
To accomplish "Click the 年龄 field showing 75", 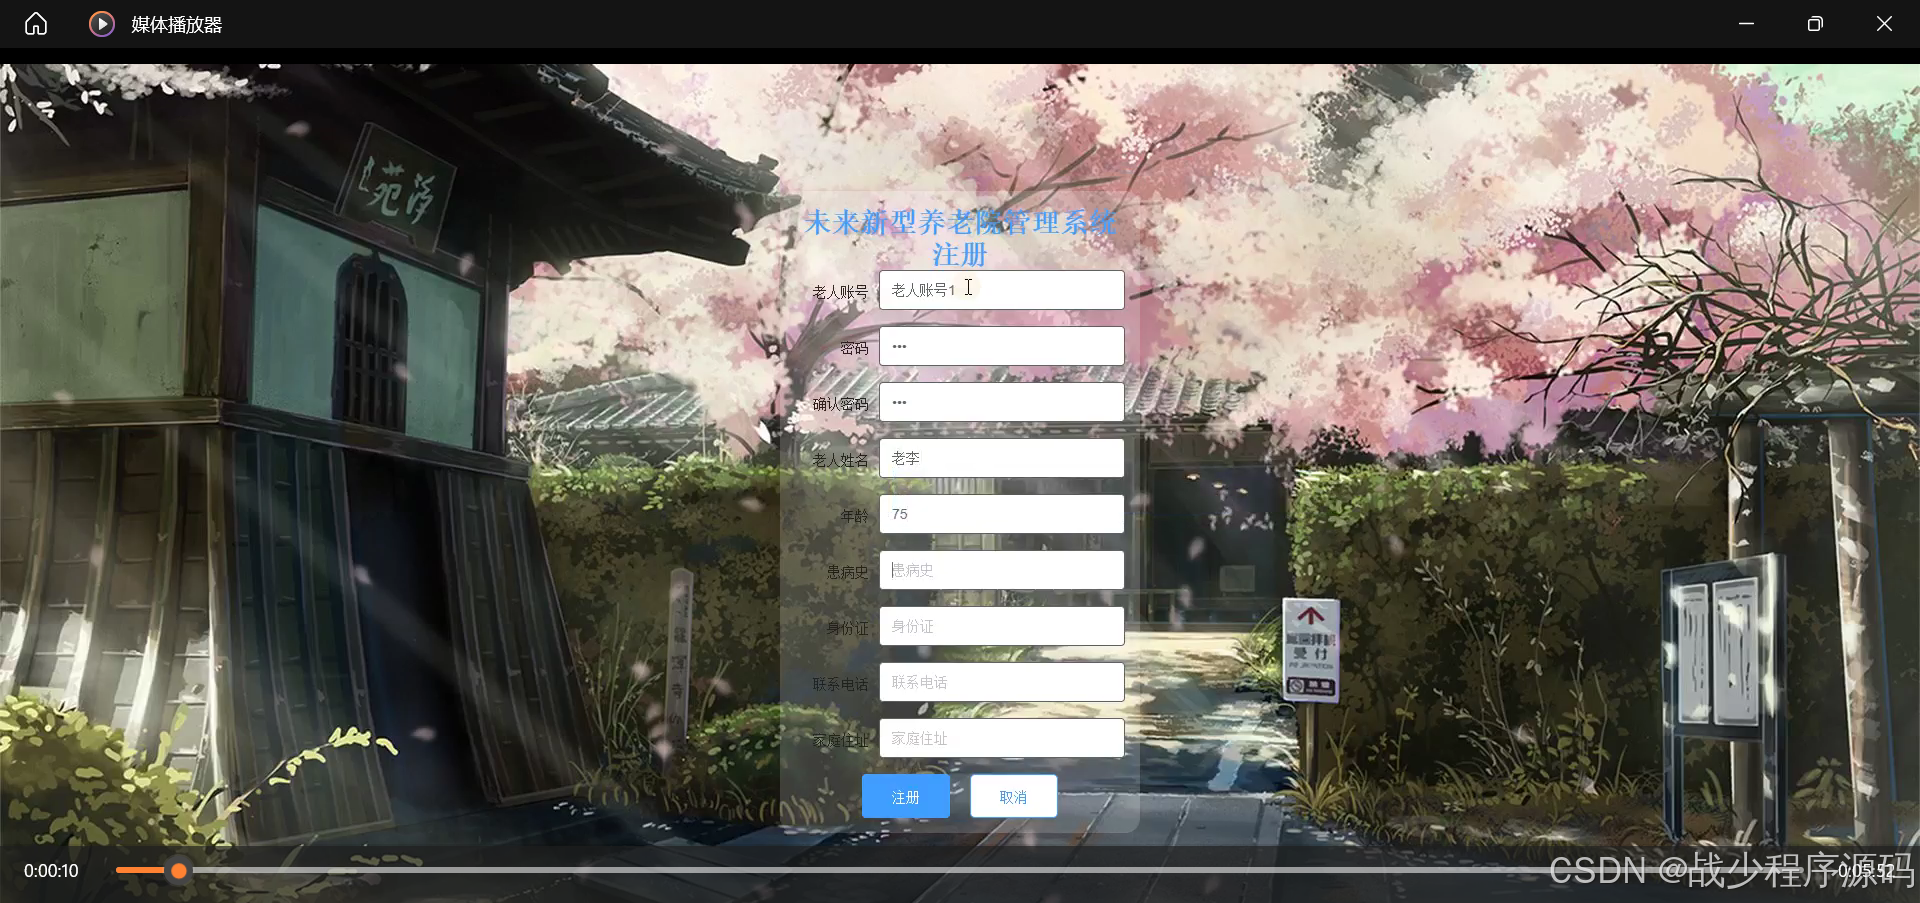I will coord(1002,514).
